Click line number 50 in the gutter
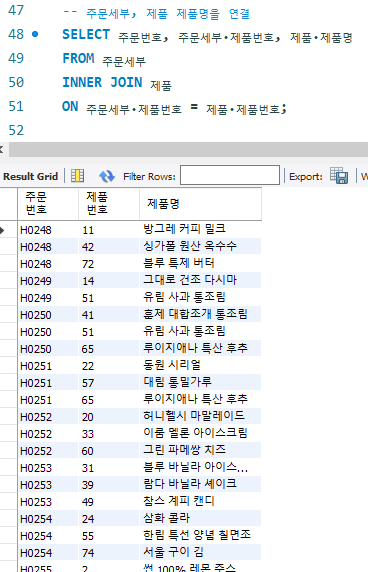This screenshot has height=572, width=368. 16,82
